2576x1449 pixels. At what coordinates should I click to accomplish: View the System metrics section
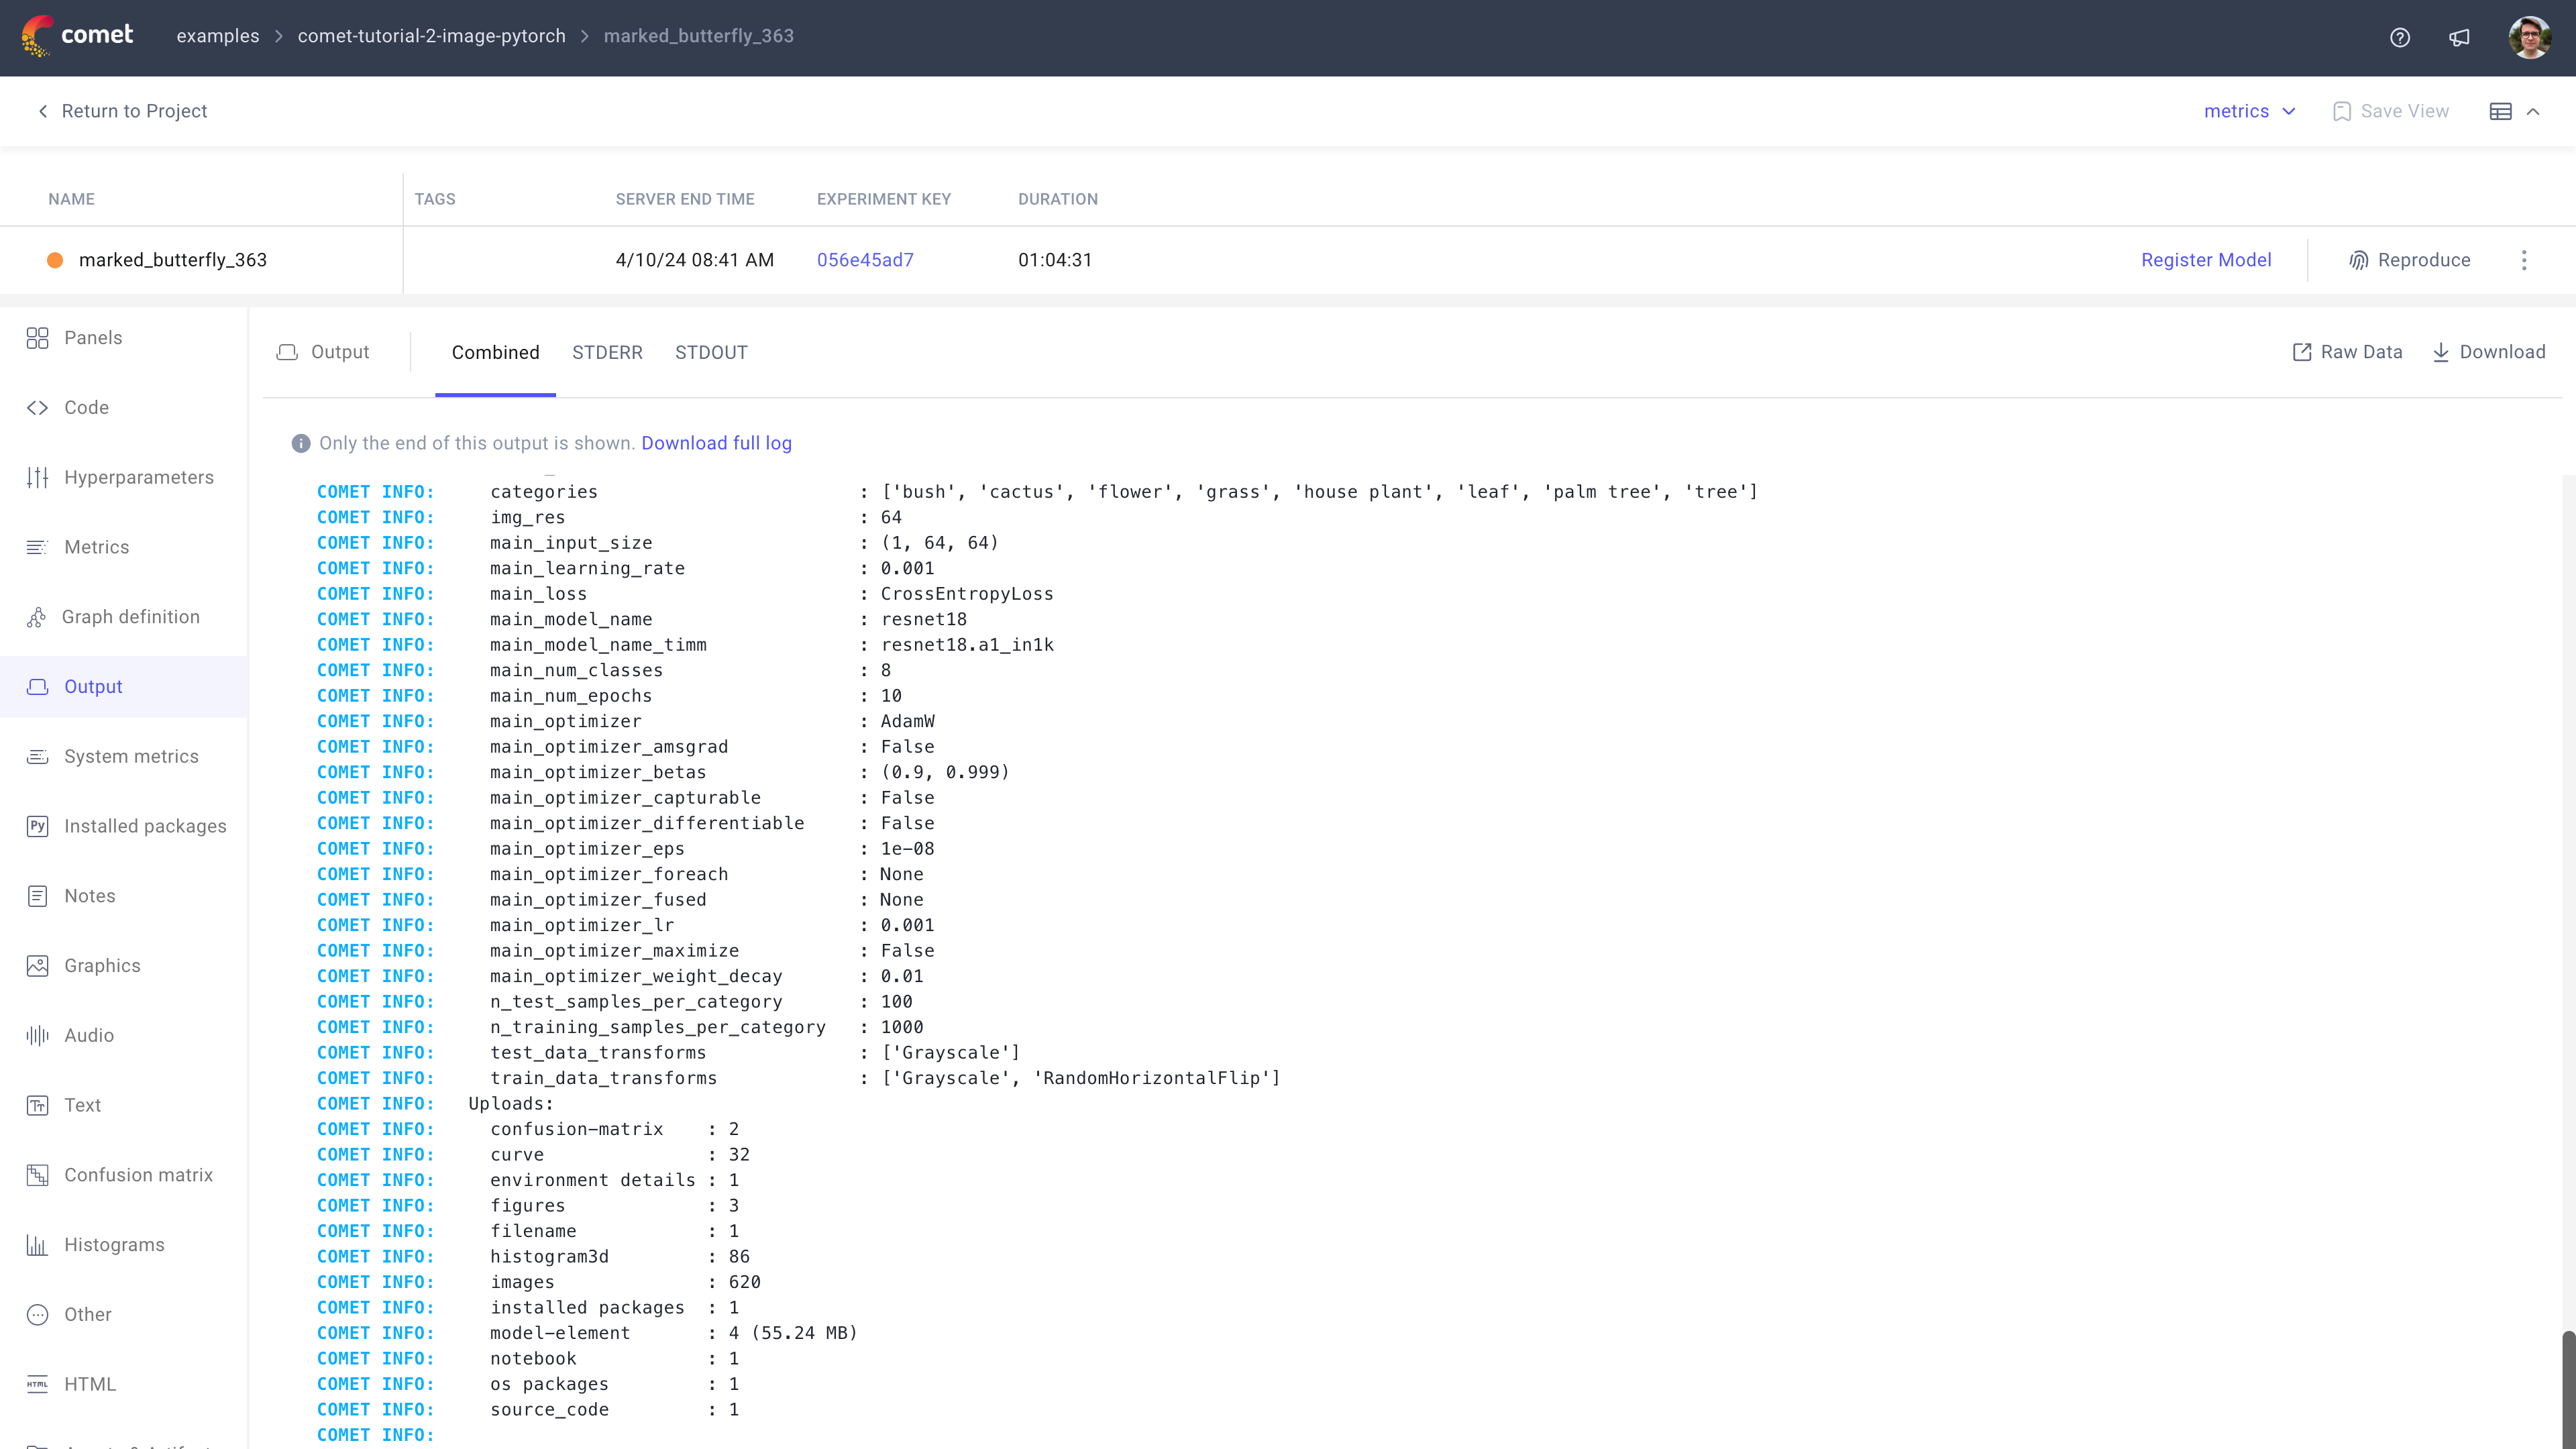131,756
